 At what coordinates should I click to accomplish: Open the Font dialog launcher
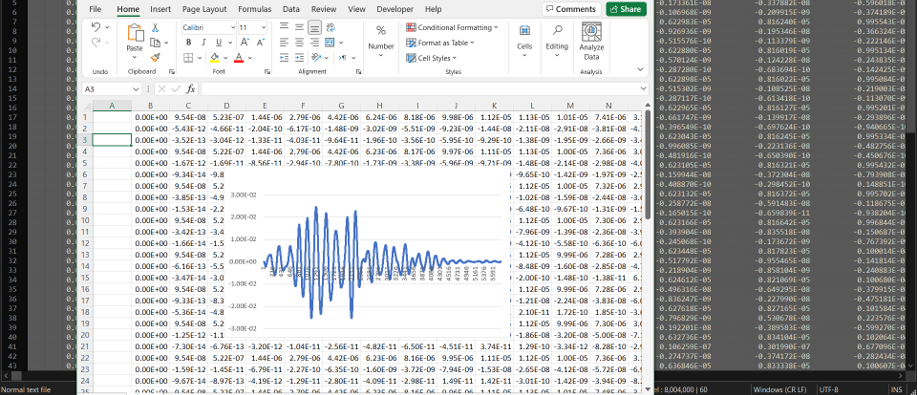pyautogui.click(x=267, y=71)
